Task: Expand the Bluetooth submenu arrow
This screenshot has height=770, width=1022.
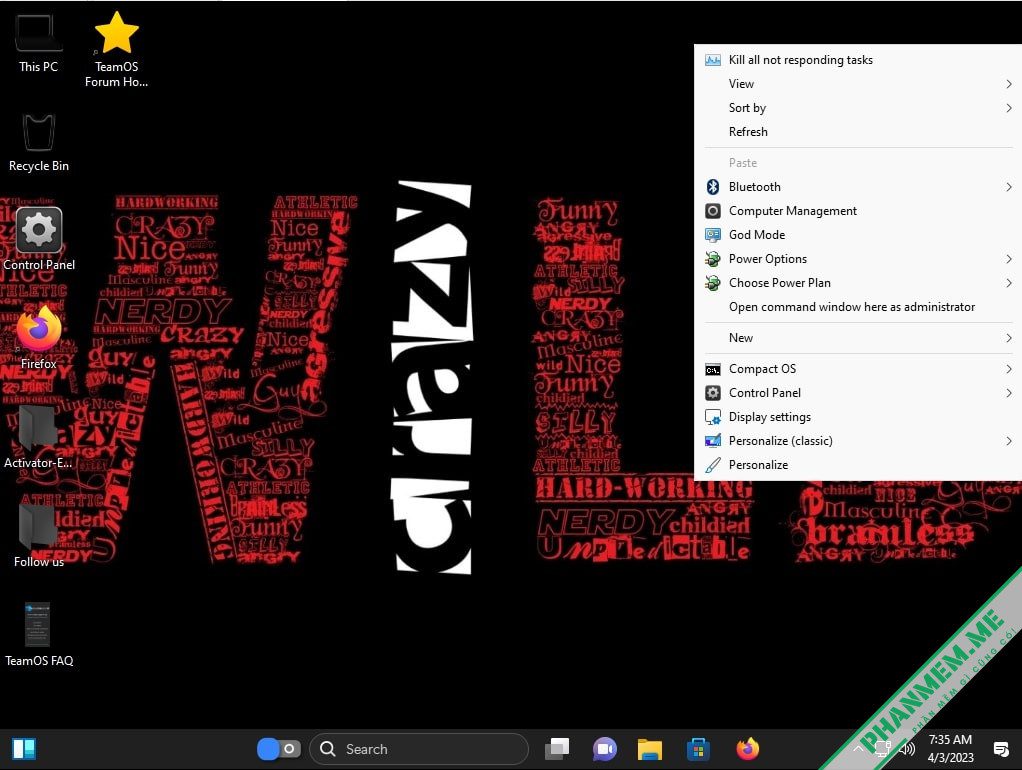Action: click(x=1008, y=187)
